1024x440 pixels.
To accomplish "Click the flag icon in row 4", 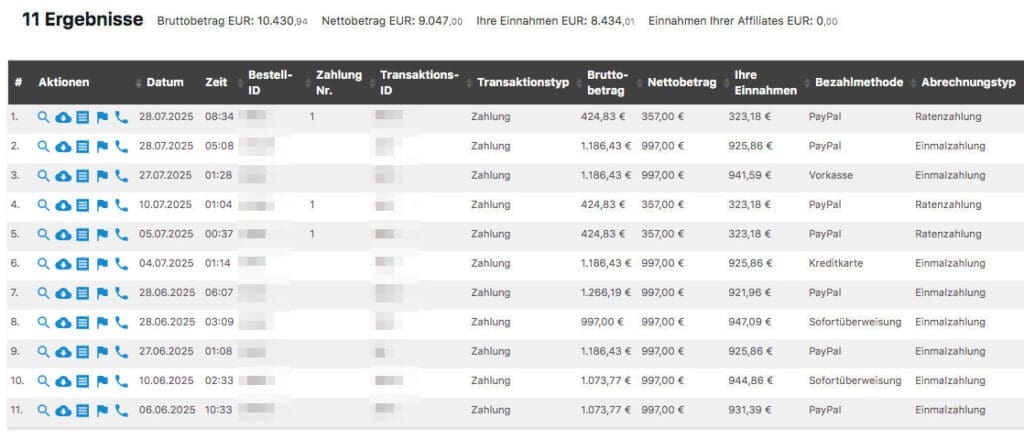I will [102, 205].
